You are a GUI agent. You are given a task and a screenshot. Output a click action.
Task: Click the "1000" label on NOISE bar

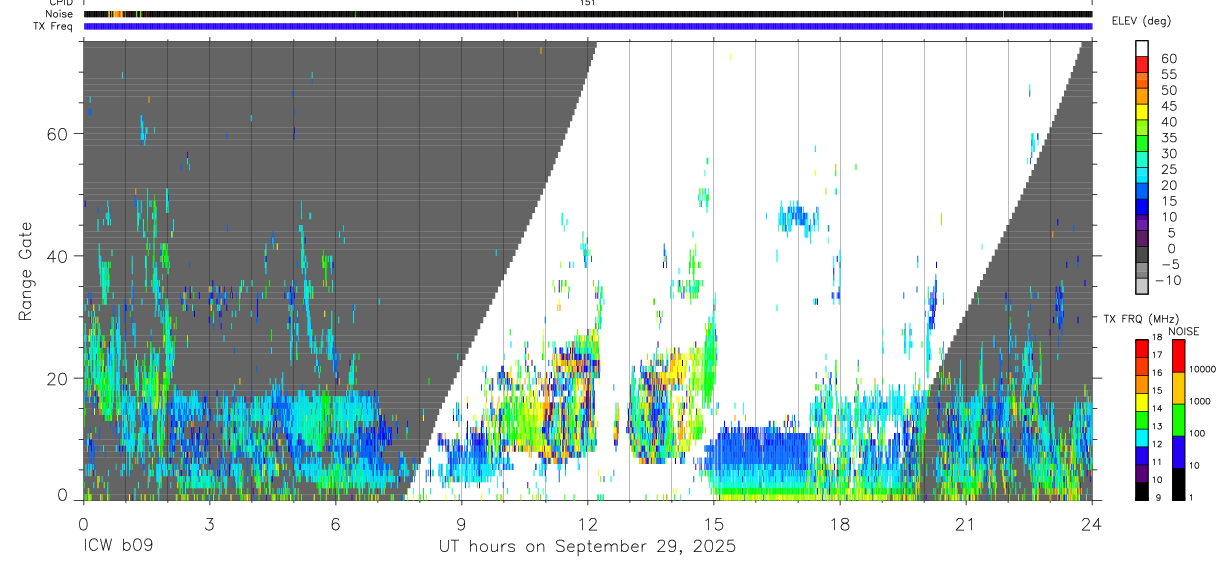(1201, 401)
